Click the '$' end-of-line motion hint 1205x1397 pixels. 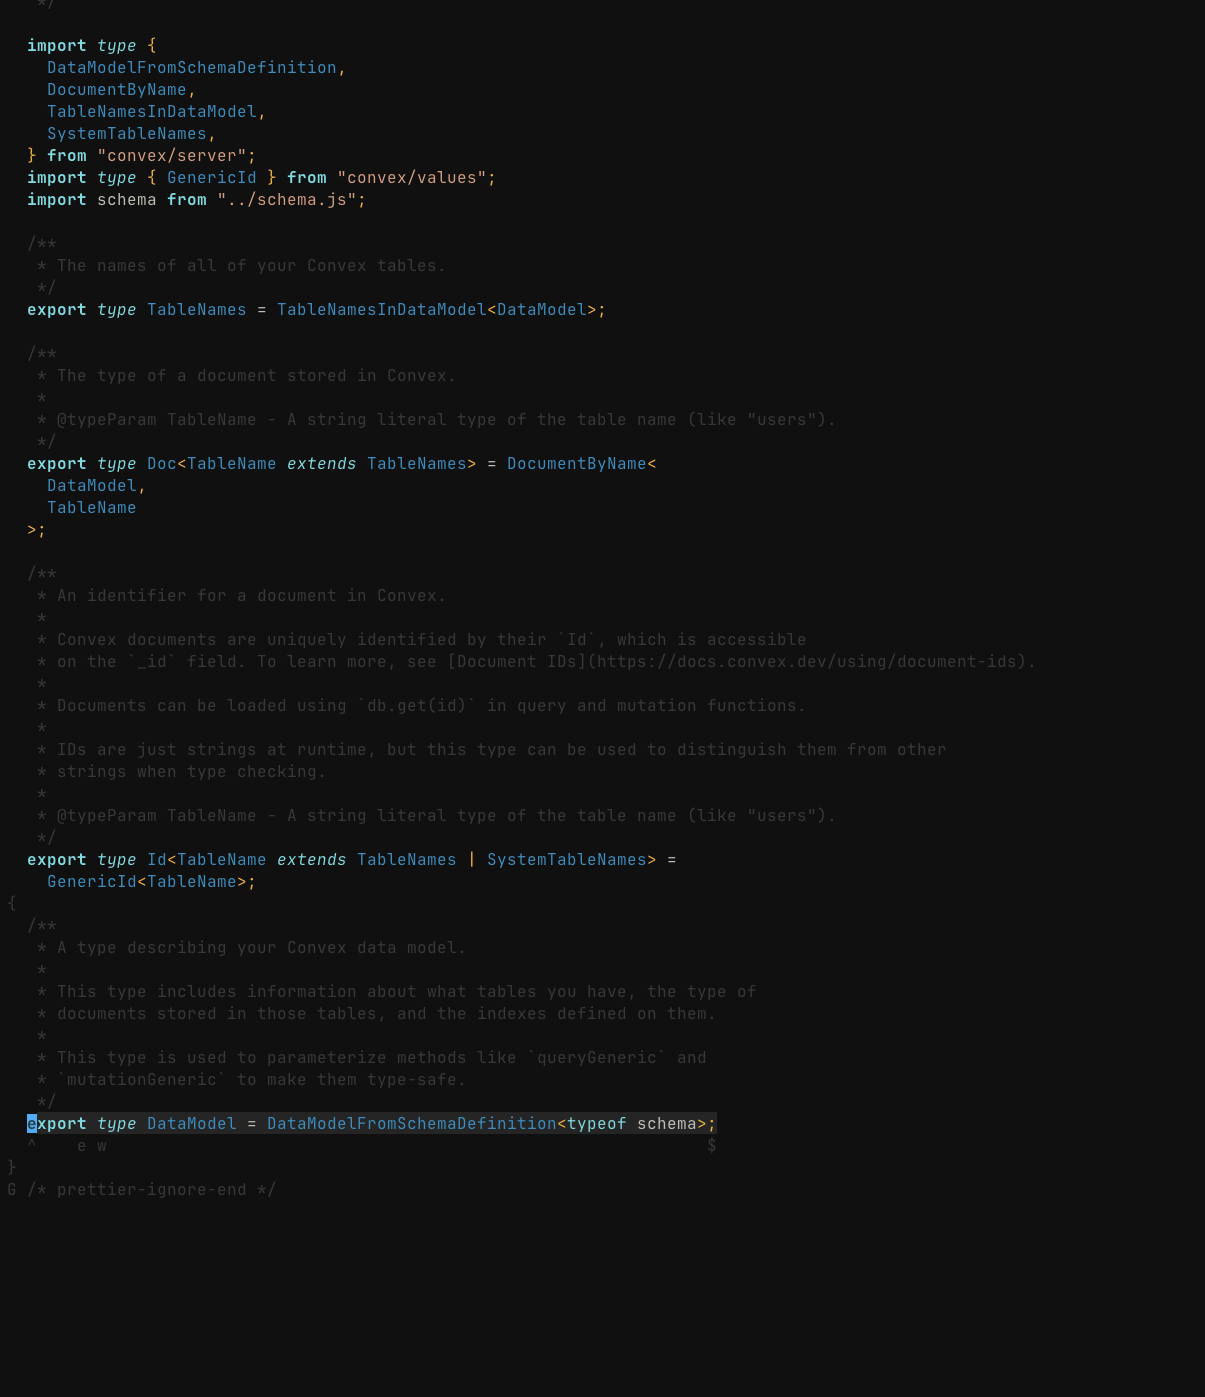712,1146
